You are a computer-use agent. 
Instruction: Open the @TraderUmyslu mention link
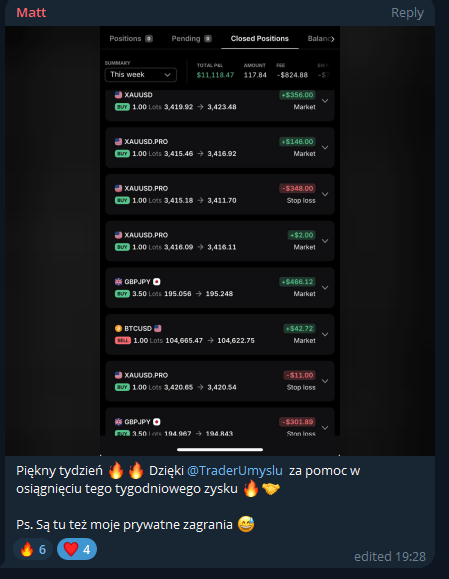click(x=235, y=470)
